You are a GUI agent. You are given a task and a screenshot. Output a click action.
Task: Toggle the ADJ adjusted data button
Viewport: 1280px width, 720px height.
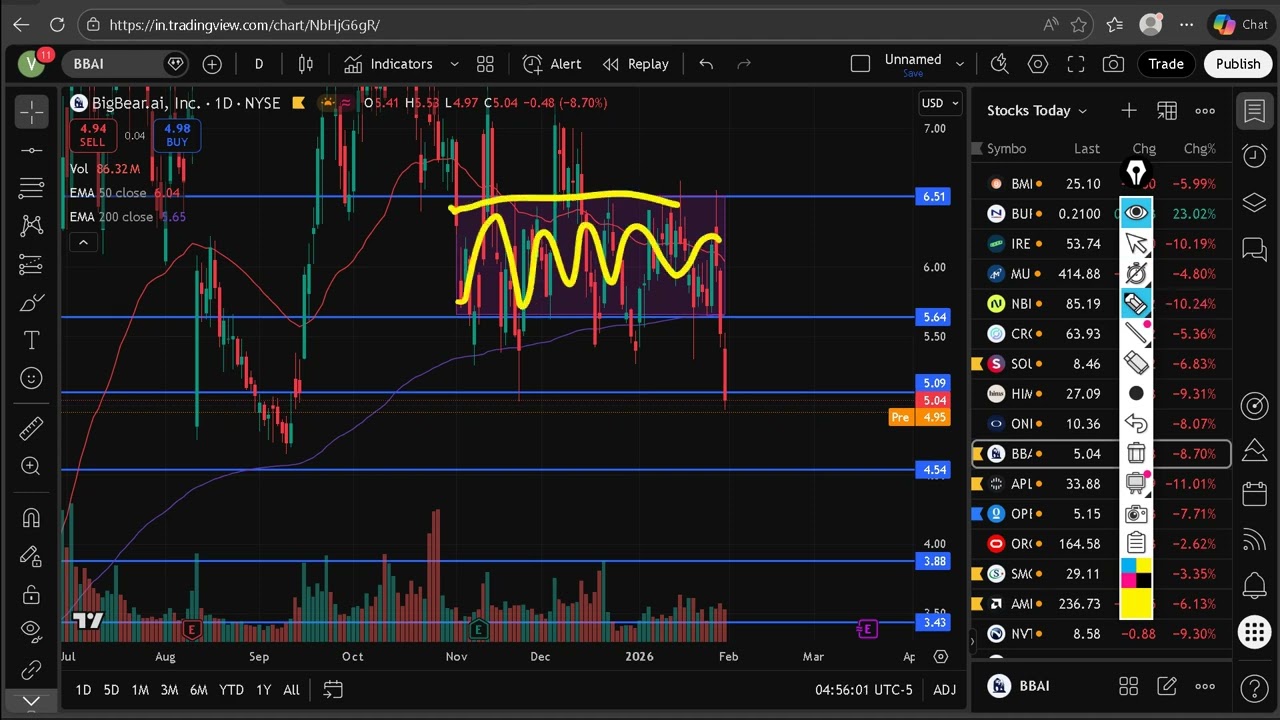[x=944, y=690]
